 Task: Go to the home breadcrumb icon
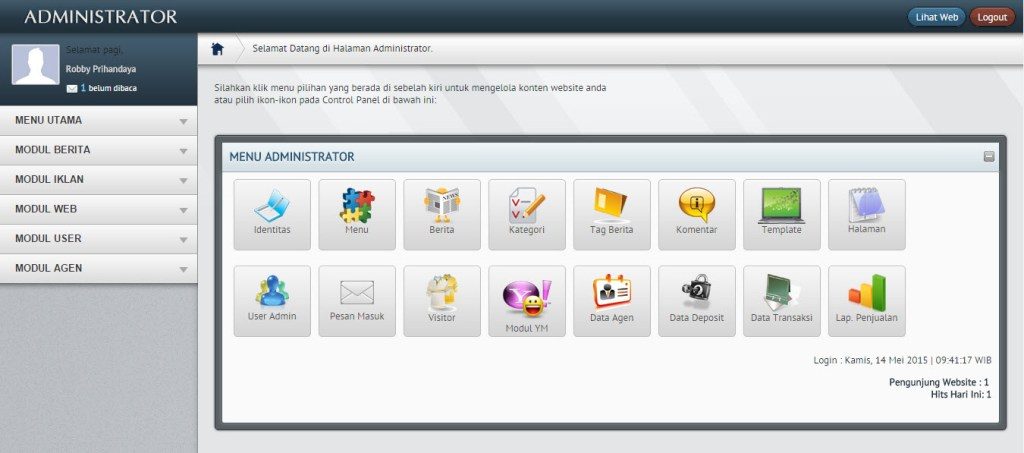217,49
